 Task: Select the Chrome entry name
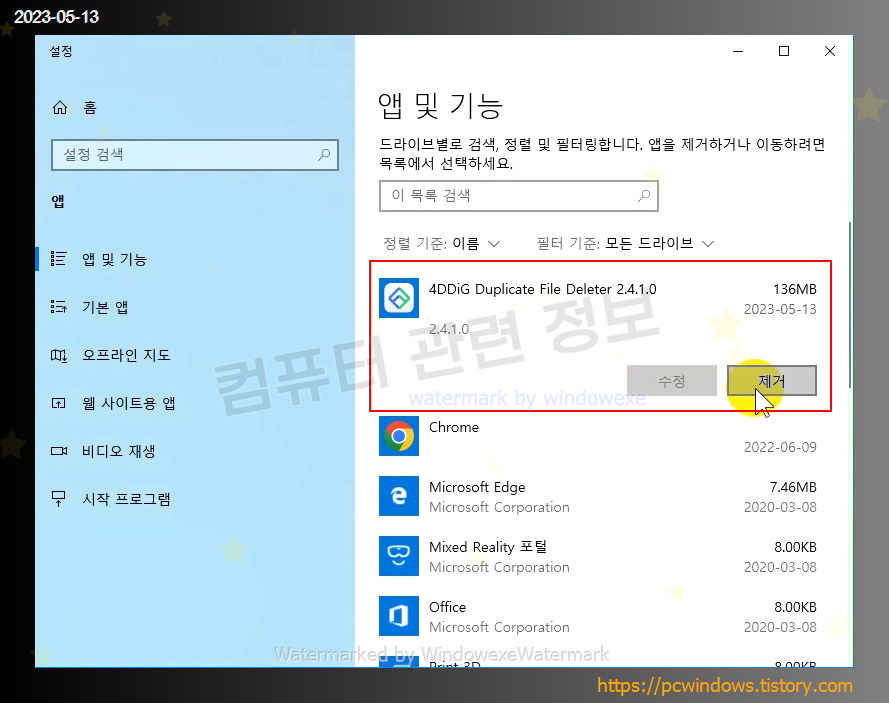tap(454, 427)
